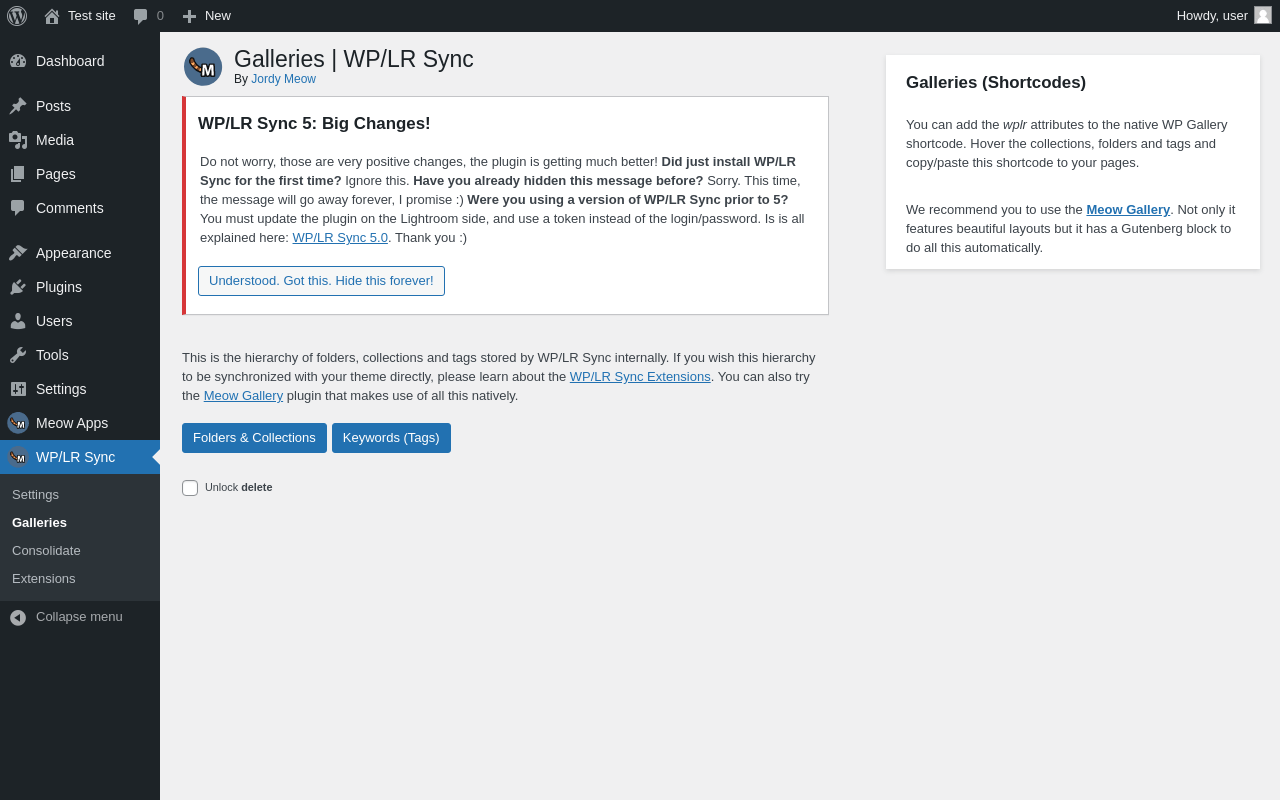
Task: Click the Users person icon
Action: coord(18,321)
